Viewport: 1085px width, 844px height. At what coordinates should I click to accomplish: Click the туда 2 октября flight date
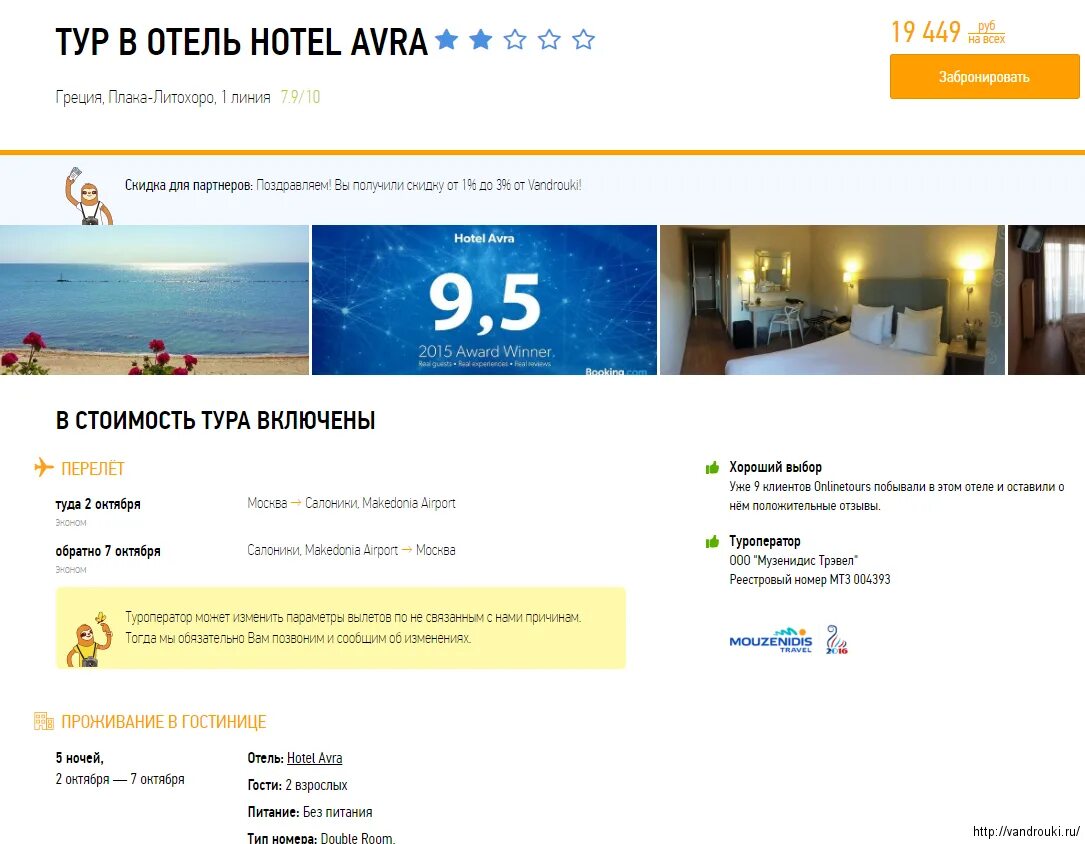98,504
